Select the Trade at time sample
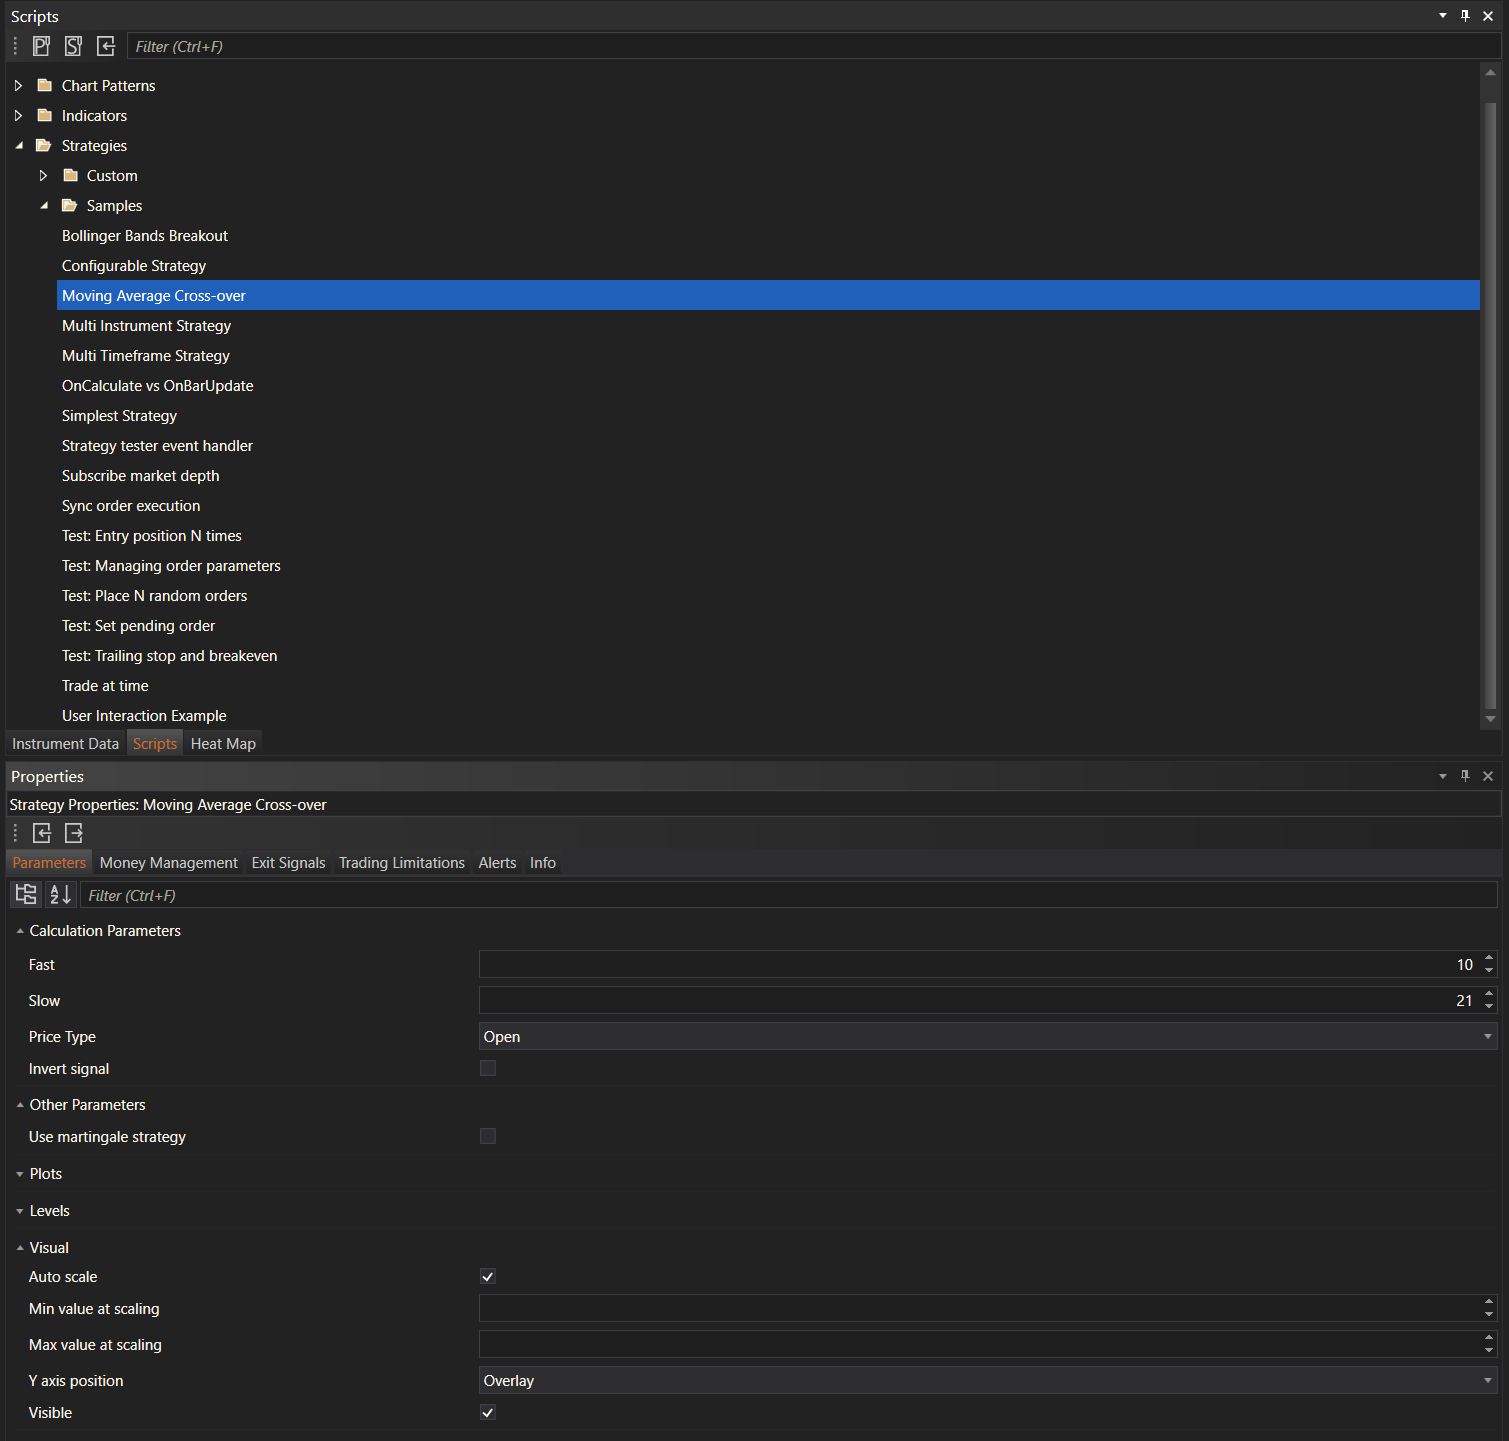This screenshot has height=1441, width=1509. click(105, 686)
